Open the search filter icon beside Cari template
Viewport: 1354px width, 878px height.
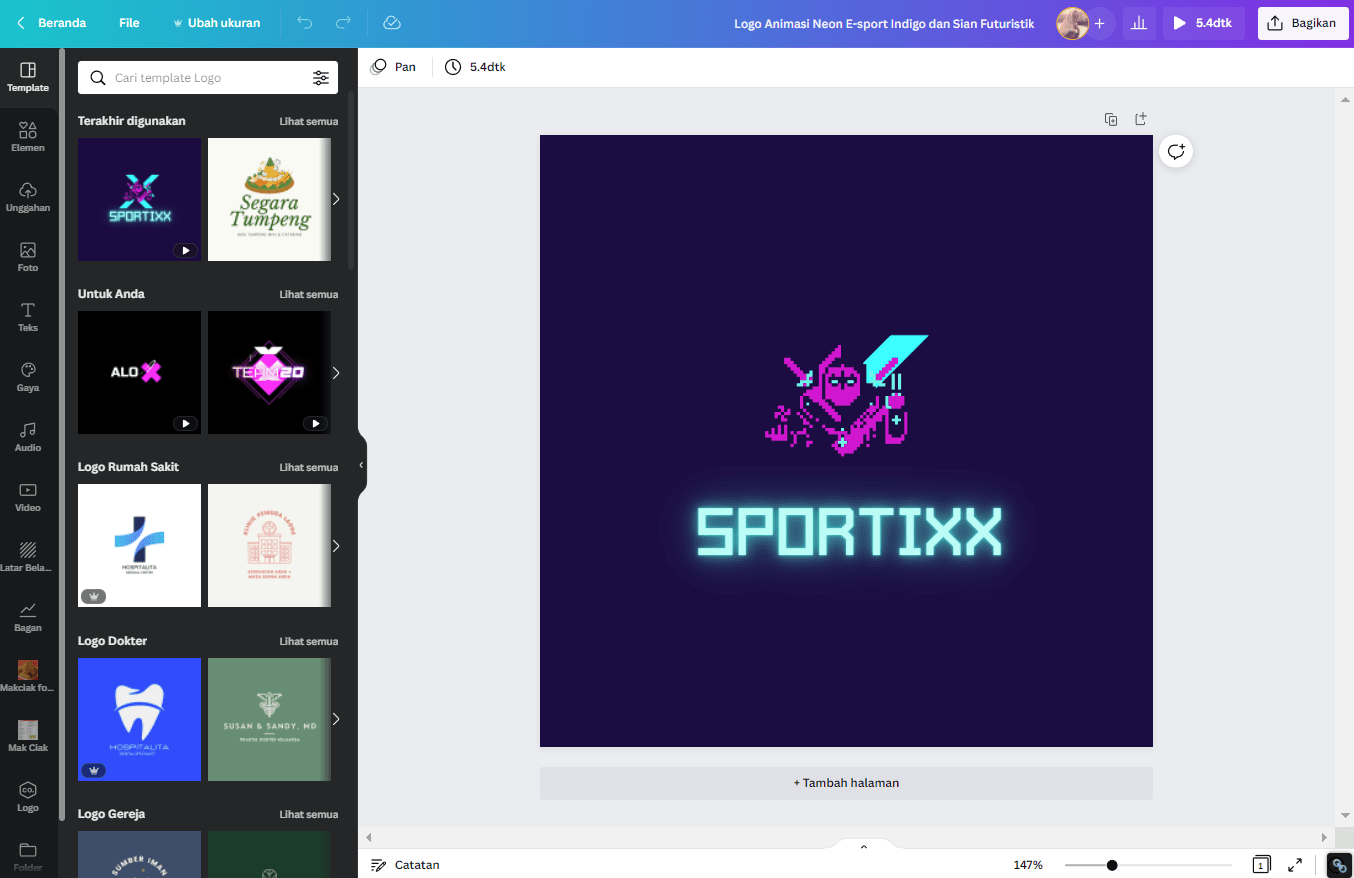tap(321, 77)
